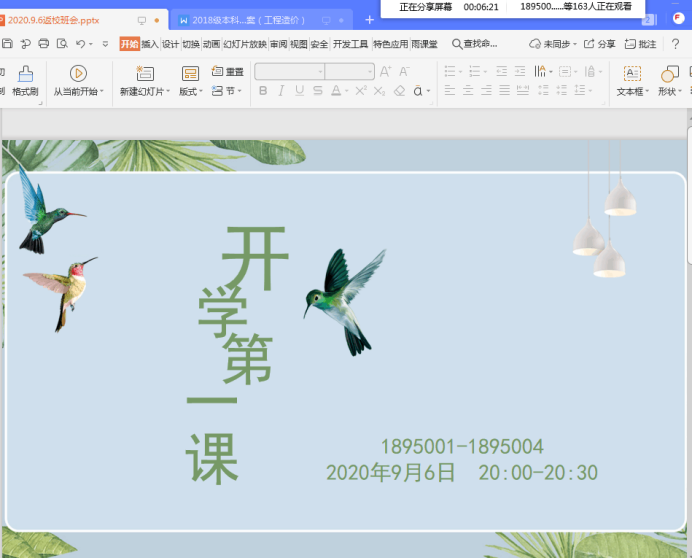Expand the Layout (版式) dropdown
Screen dimensions: 692x558
pos(190,91)
